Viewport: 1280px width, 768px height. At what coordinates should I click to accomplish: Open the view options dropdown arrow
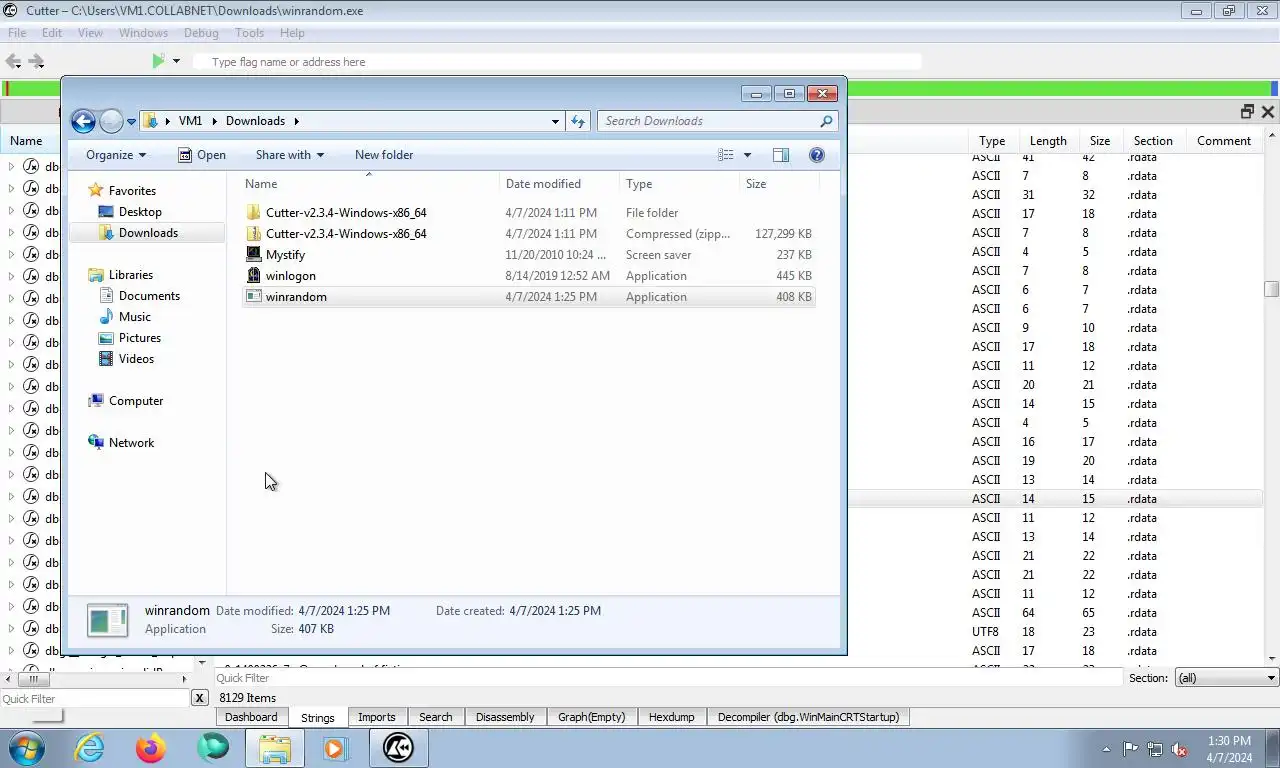pos(747,155)
